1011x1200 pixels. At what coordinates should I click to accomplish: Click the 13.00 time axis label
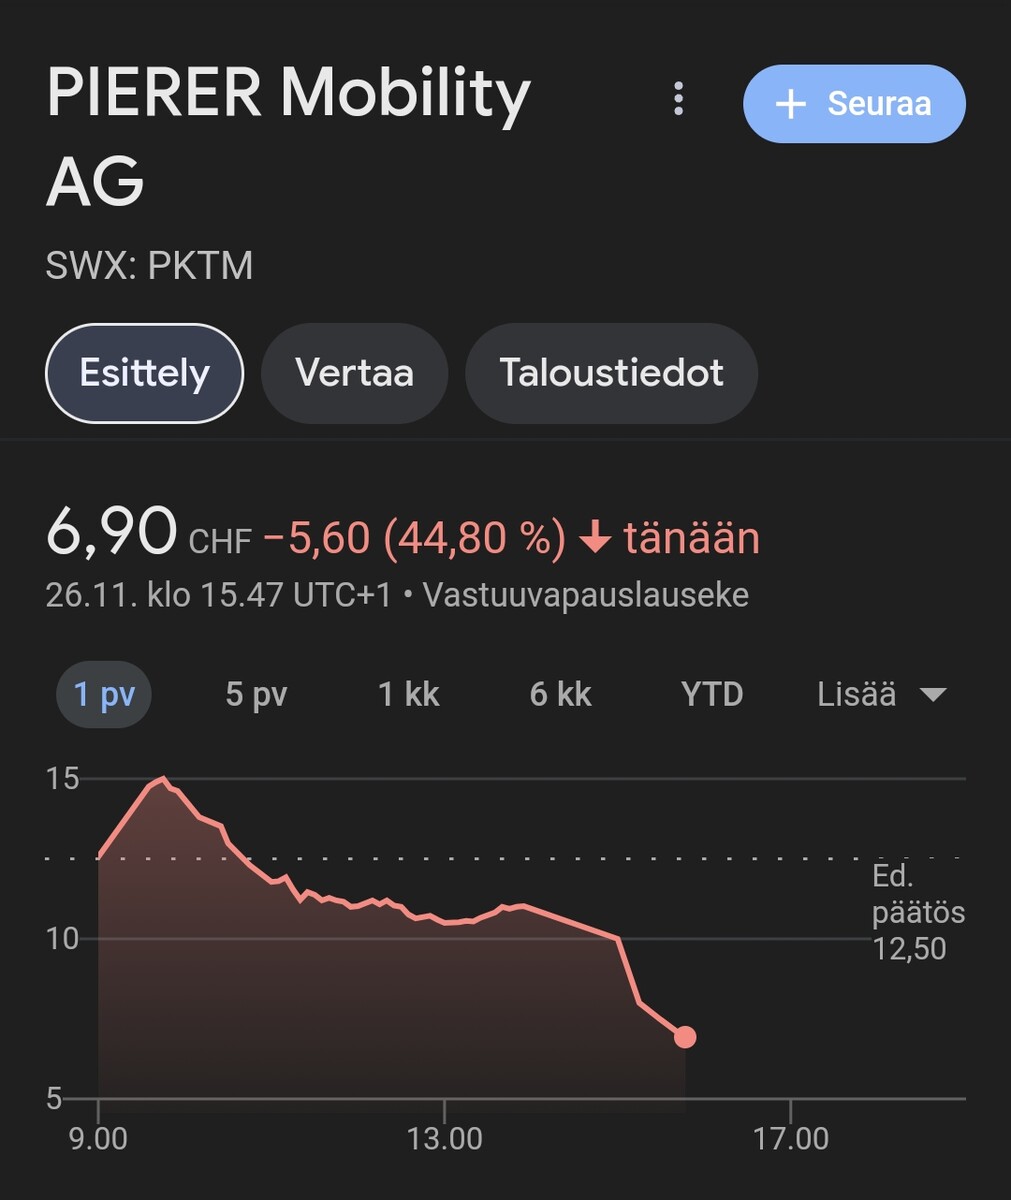click(444, 1138)
